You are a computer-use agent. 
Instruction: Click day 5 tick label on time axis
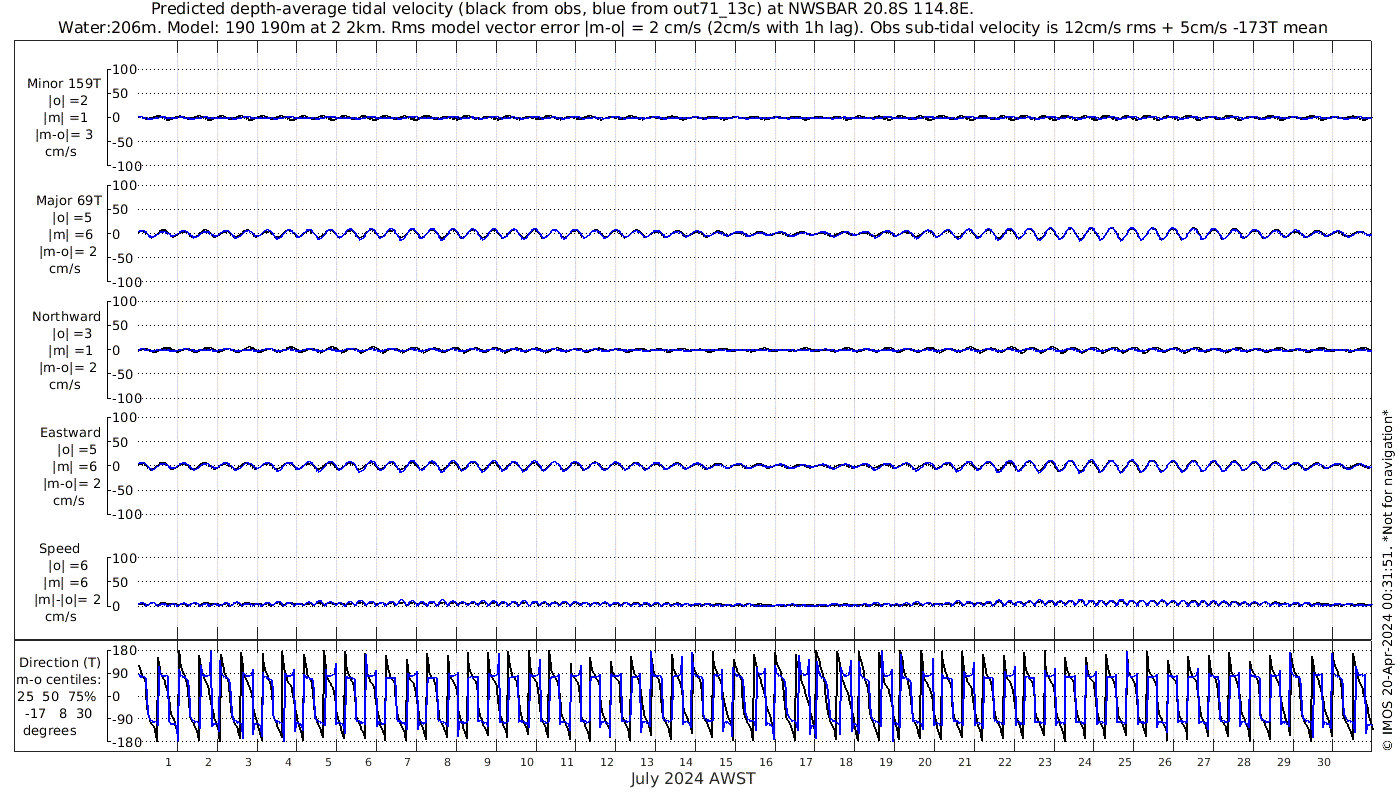click(328, 762)
